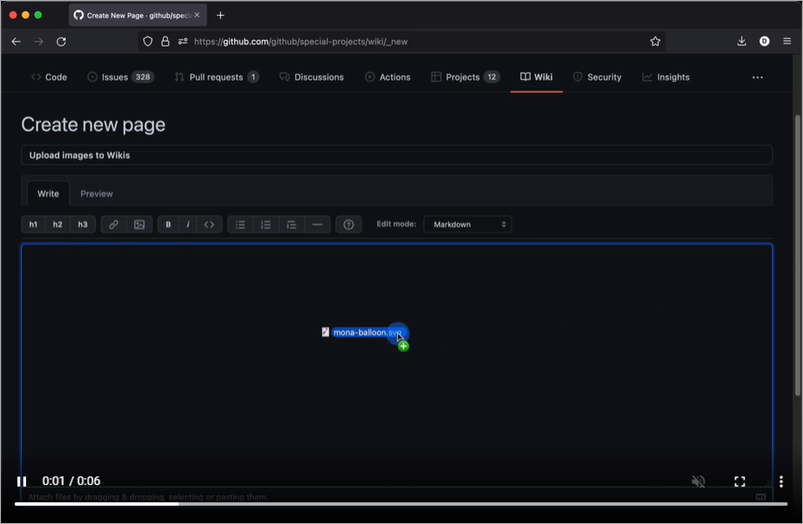
Task: Click the tracking protection shield icon
Action: (x=147, y=41)
